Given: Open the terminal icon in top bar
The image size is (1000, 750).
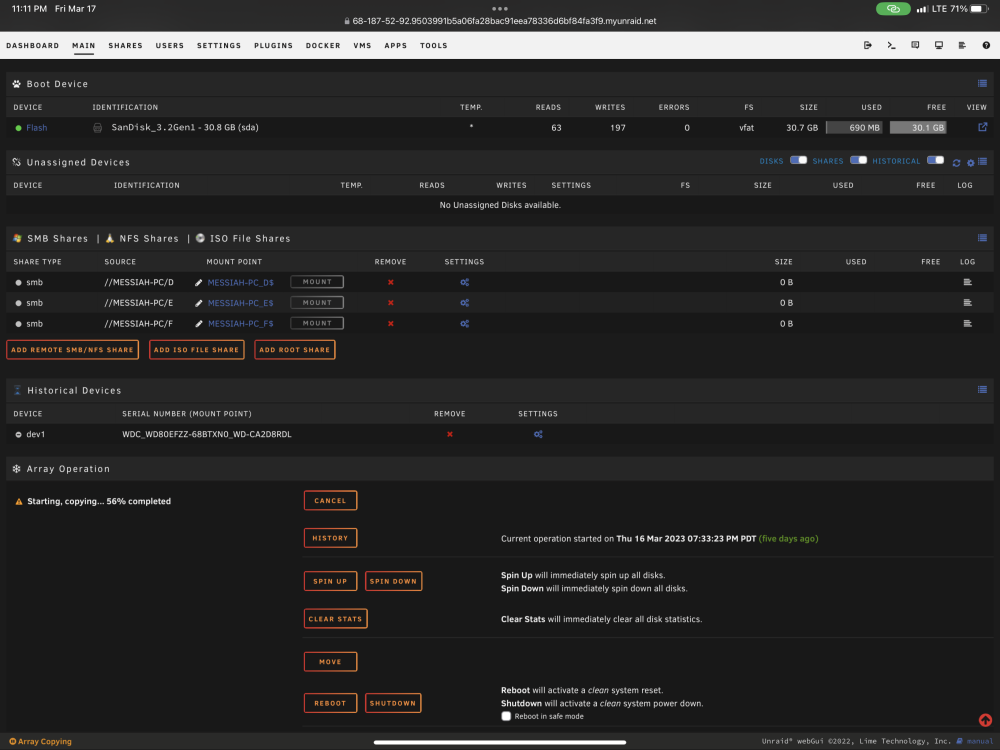Looking at the screenshot, I should [892, 45].
